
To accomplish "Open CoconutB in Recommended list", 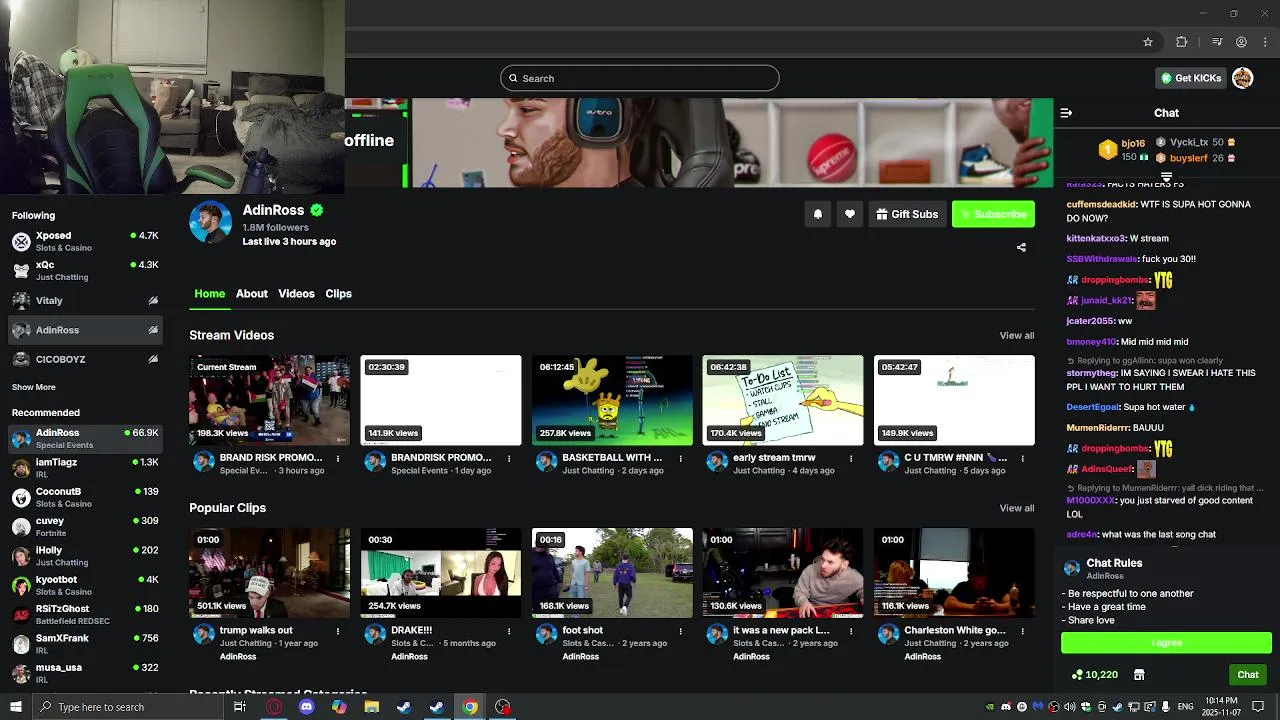I will pos(85,497).
